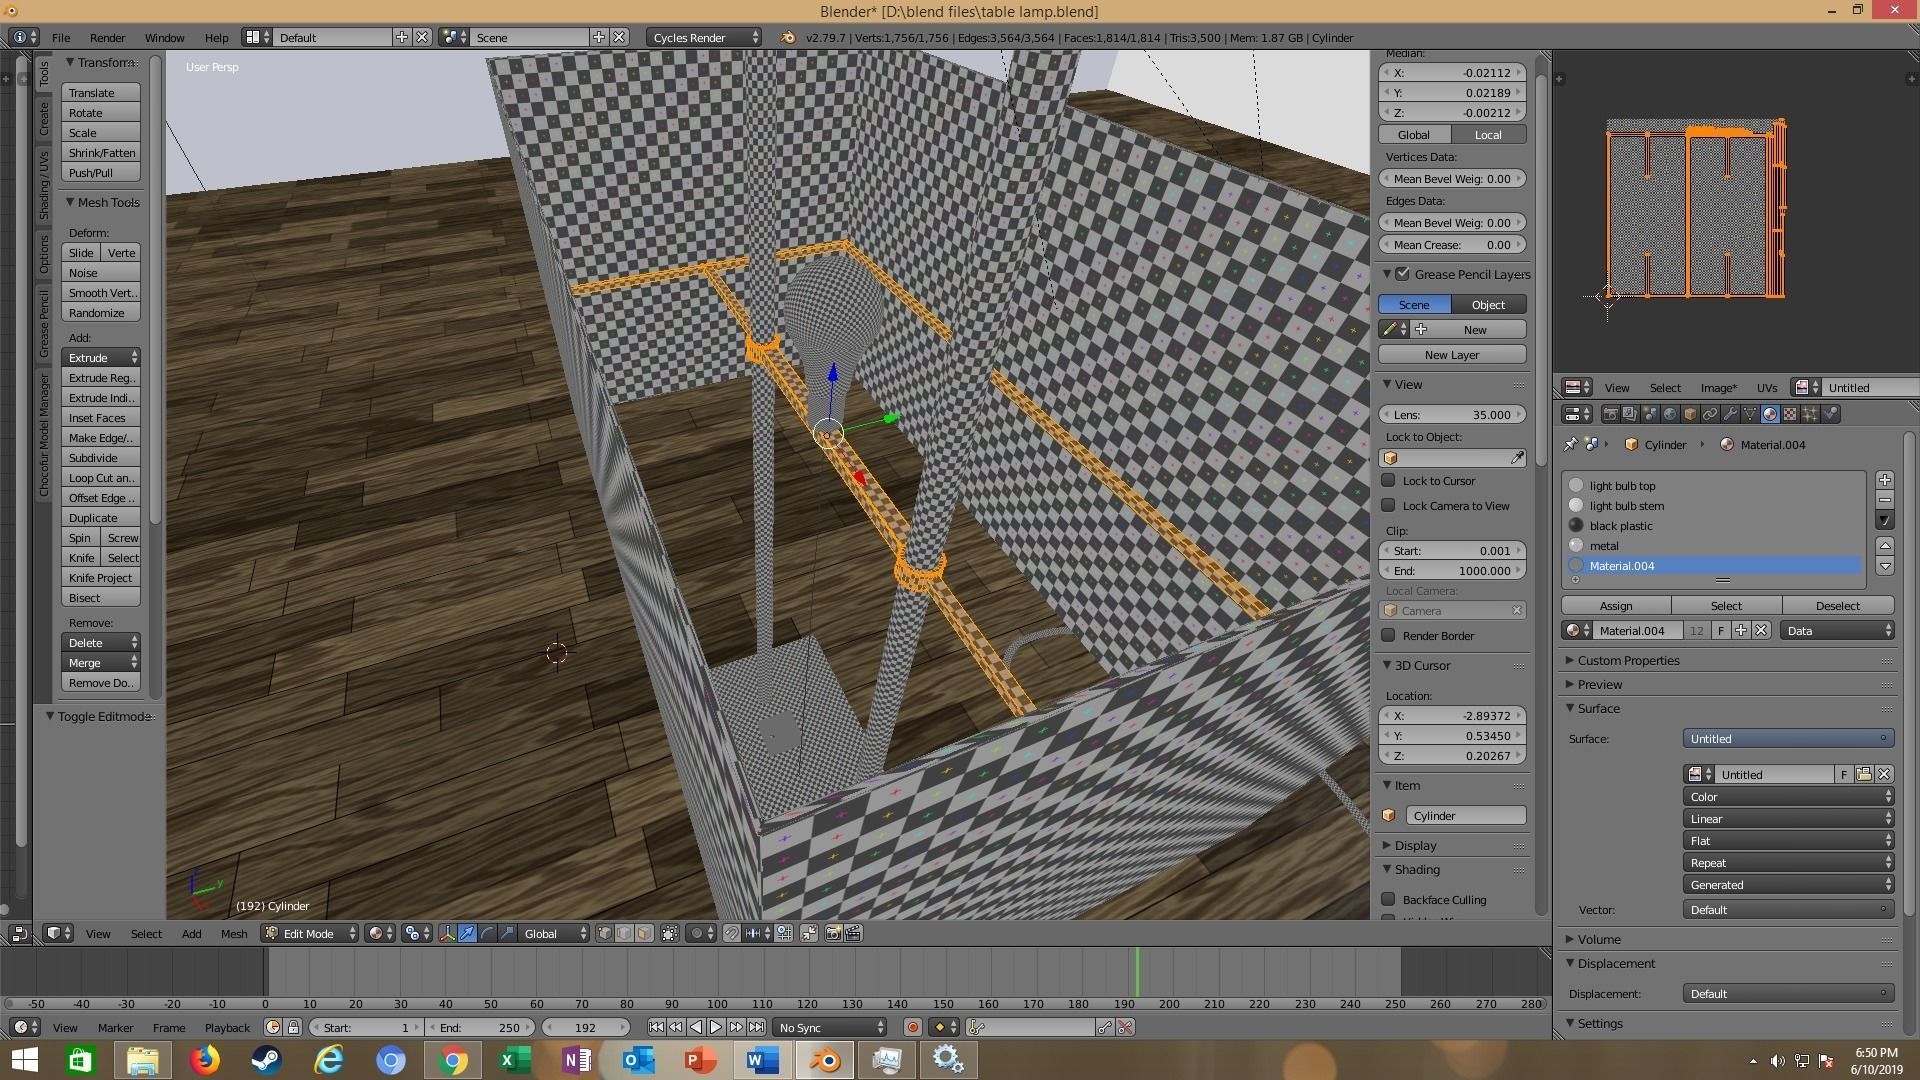Click the Assign material button

click(x=1615, y=606)
